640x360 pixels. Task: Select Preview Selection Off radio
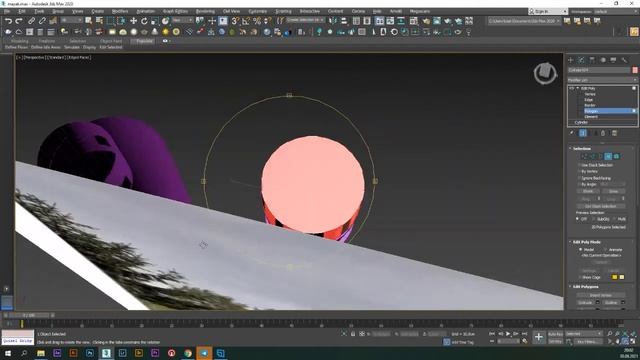578,219
